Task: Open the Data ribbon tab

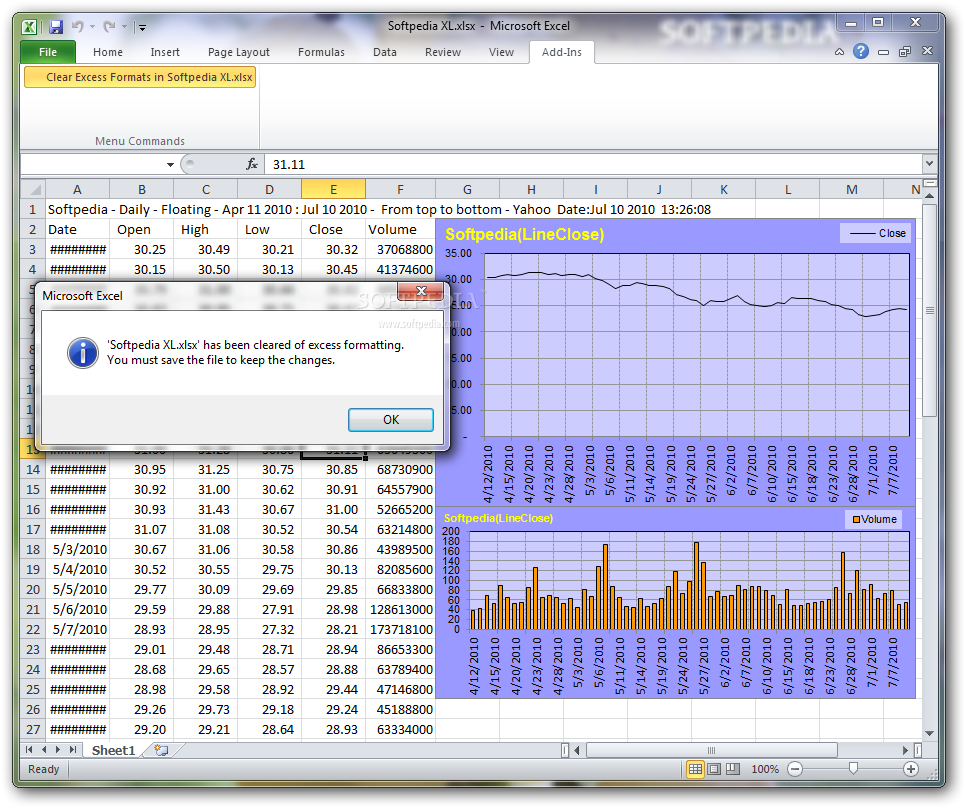Action: (384, 52)
